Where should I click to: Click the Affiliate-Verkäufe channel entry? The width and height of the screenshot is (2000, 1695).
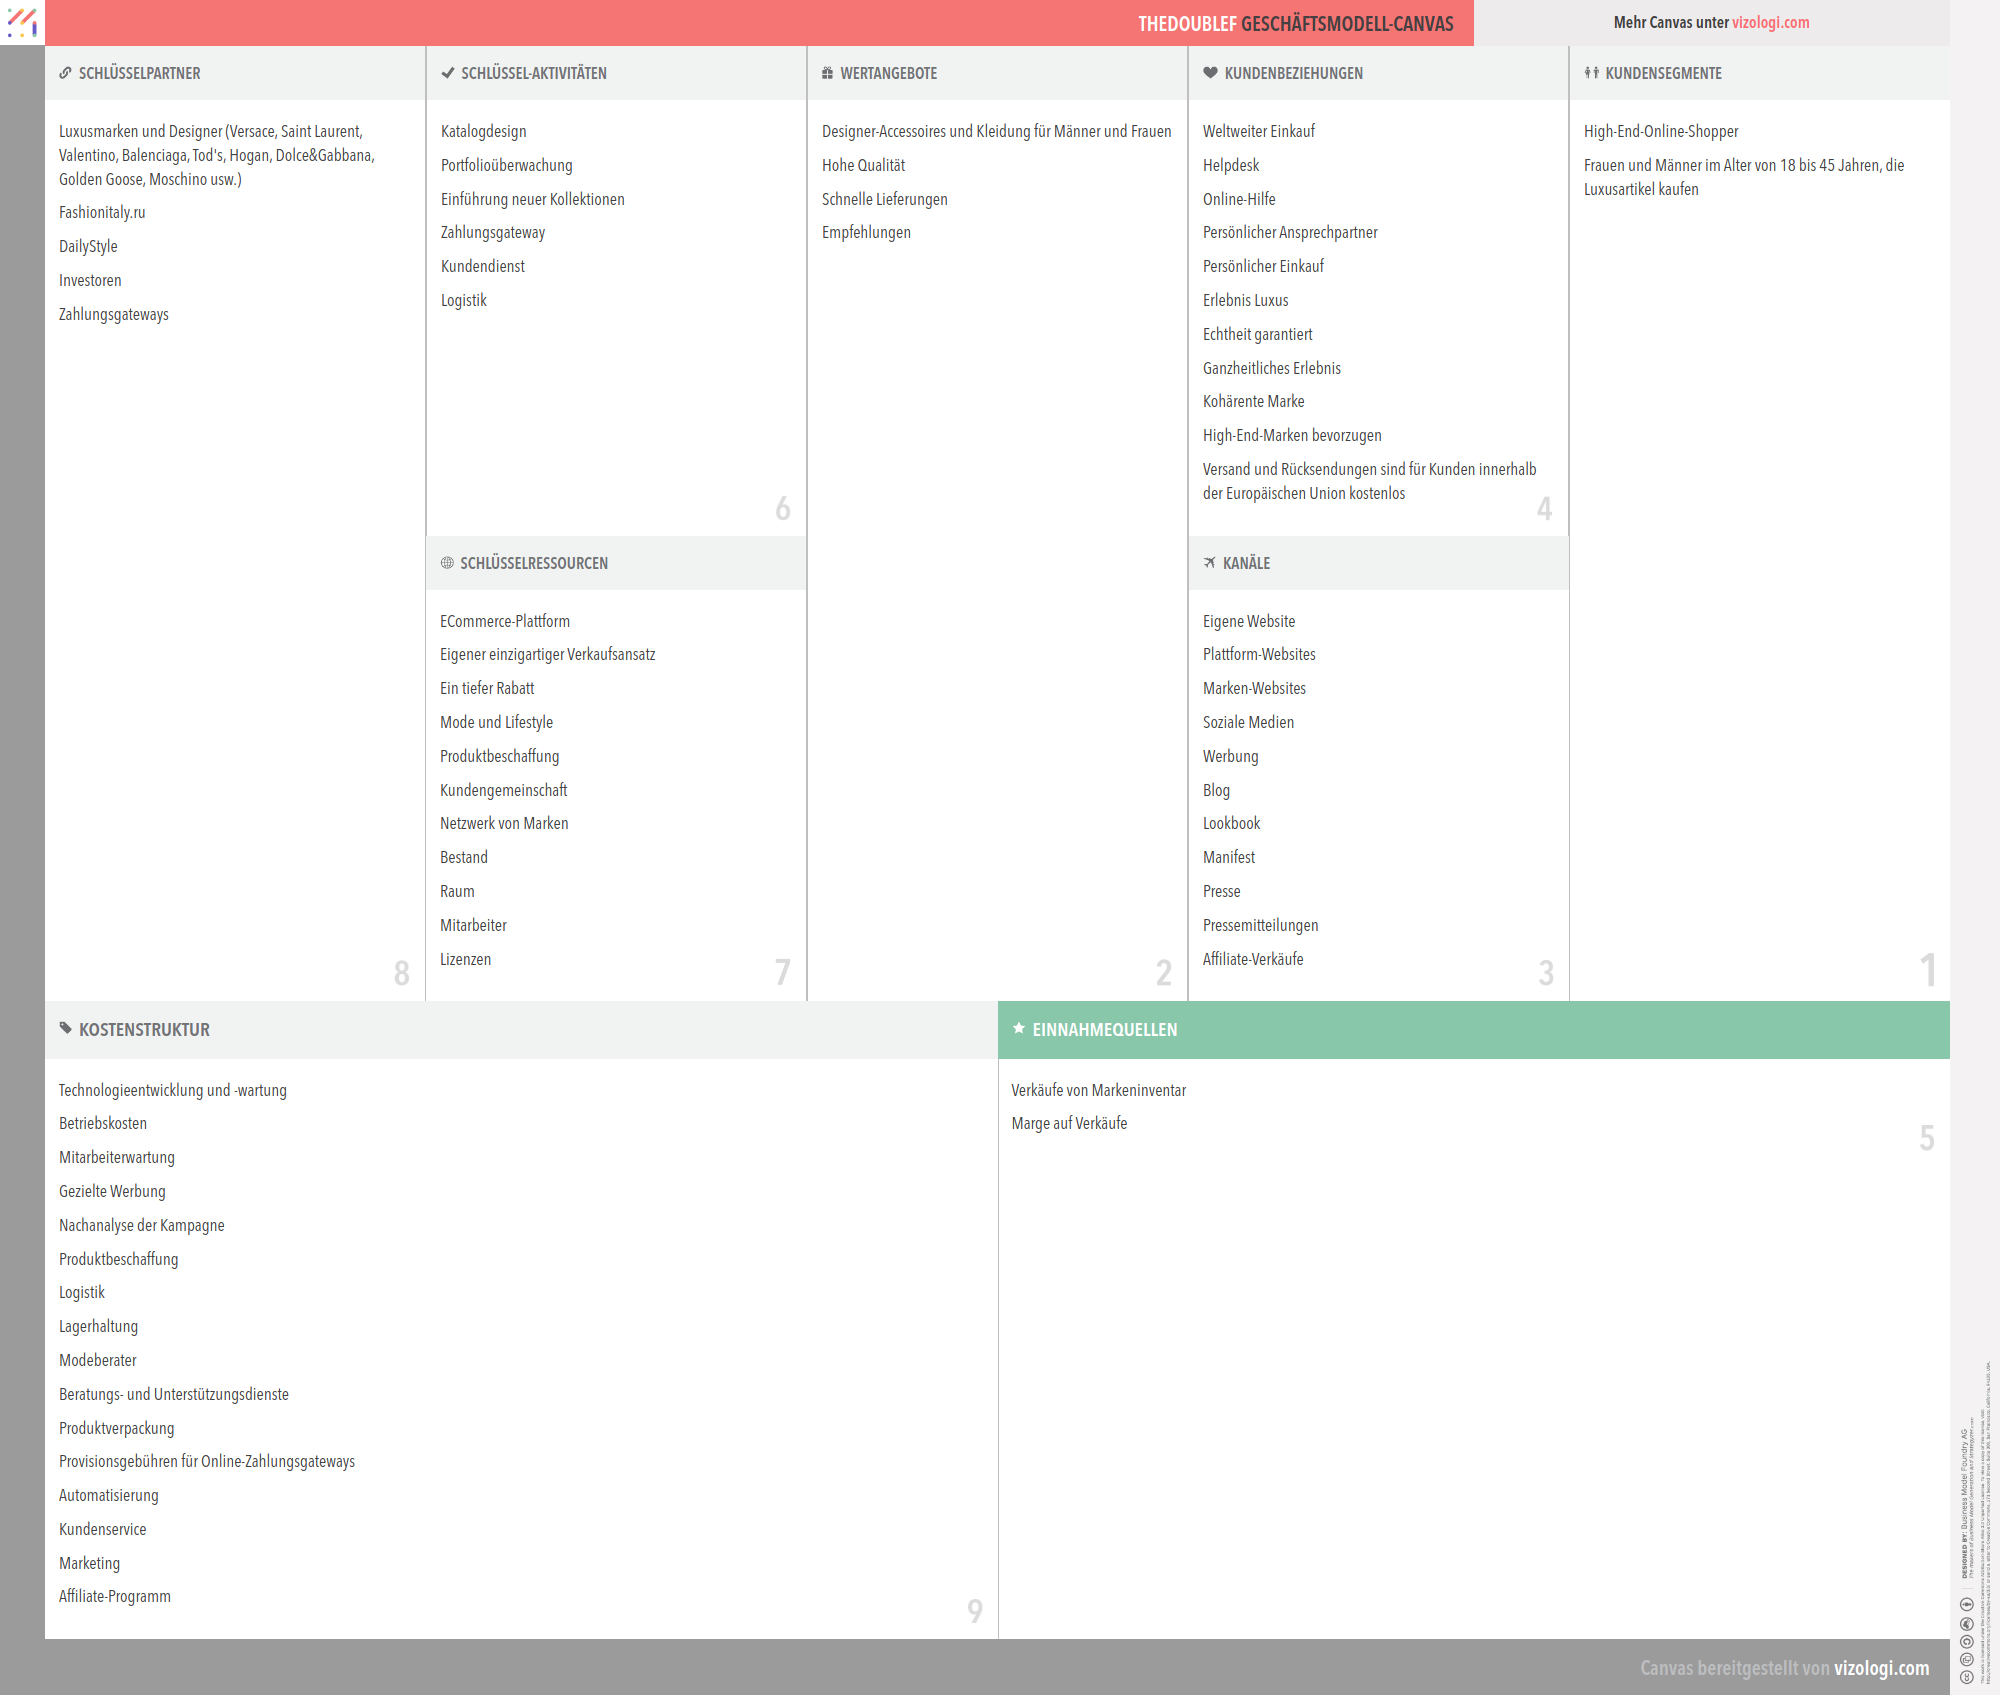click(x=1252, y=959)
